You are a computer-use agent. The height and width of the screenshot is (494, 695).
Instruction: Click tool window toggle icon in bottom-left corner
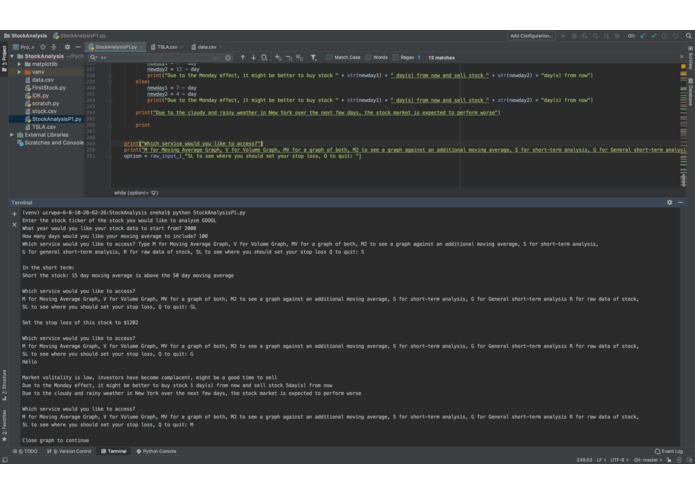click(x=5, y=460)
